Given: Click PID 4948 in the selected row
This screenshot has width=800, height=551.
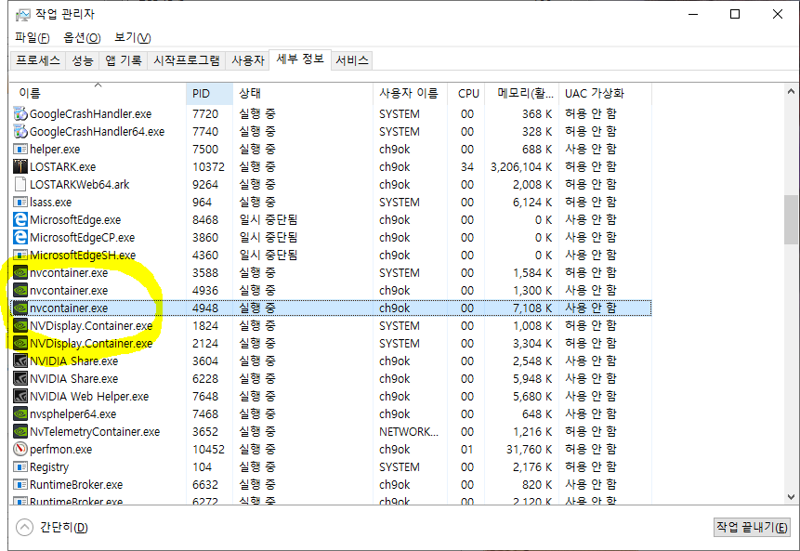Looking at the screenshot, I should click(205, 308).
